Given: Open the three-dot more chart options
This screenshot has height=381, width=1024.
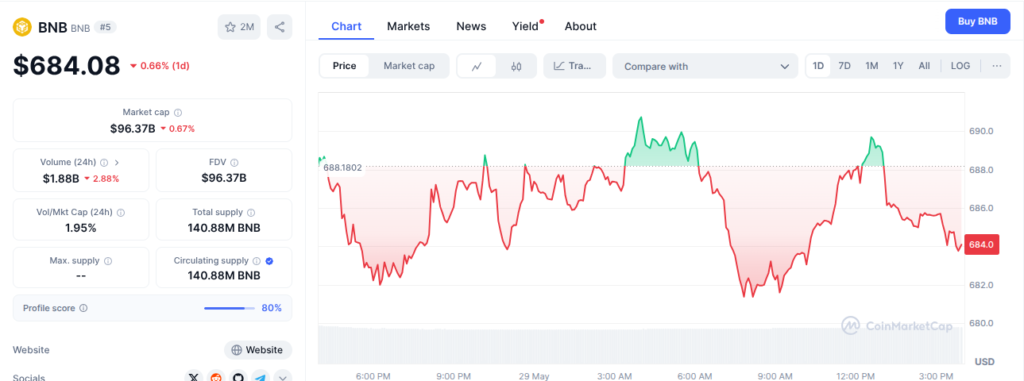Looking at the screenshot, I should (997, 66).
